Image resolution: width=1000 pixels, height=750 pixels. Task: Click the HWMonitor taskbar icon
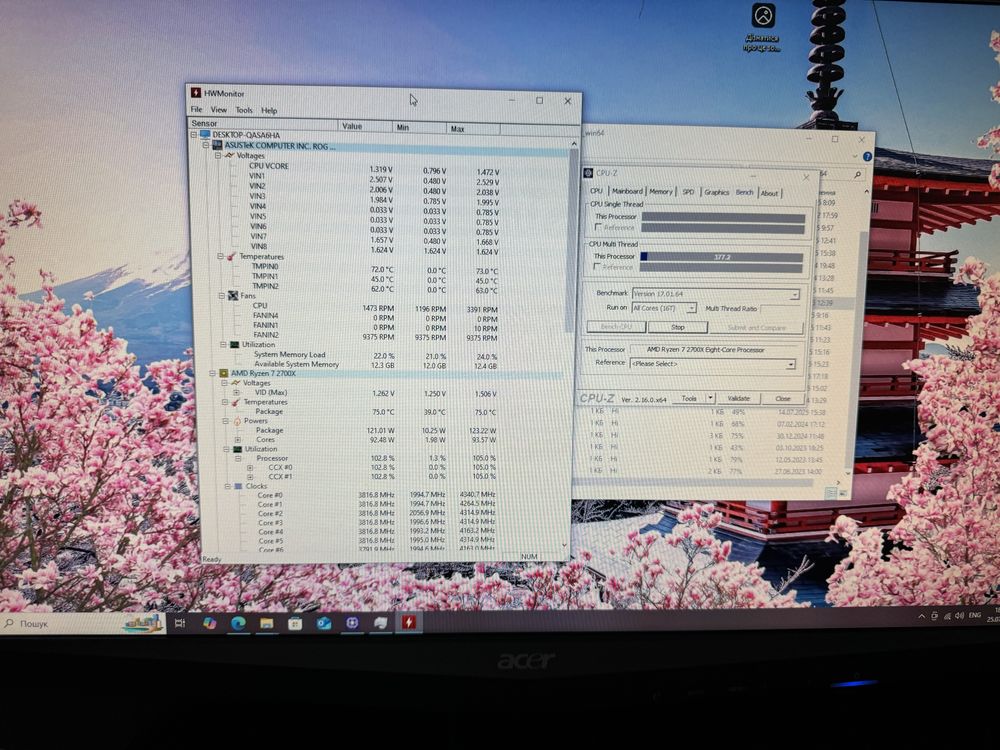(409, 622)
